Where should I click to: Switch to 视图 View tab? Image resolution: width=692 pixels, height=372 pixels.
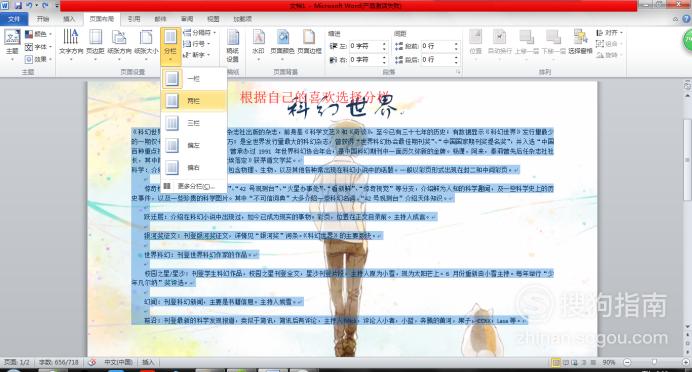click(213, 19)
